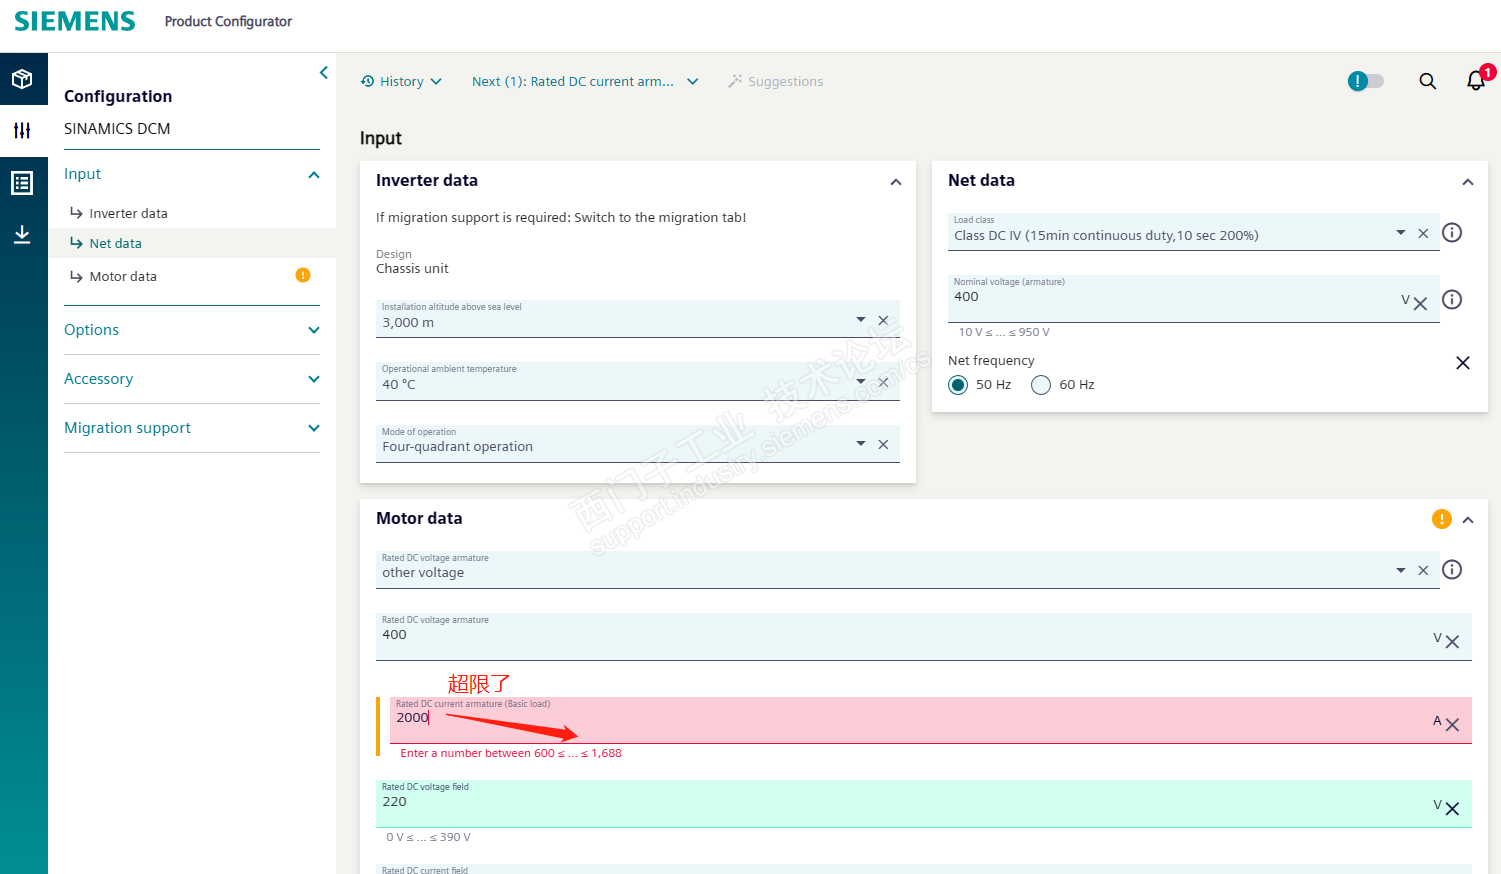Select the 50 Hz net frequency

click(x=958, y=385)
